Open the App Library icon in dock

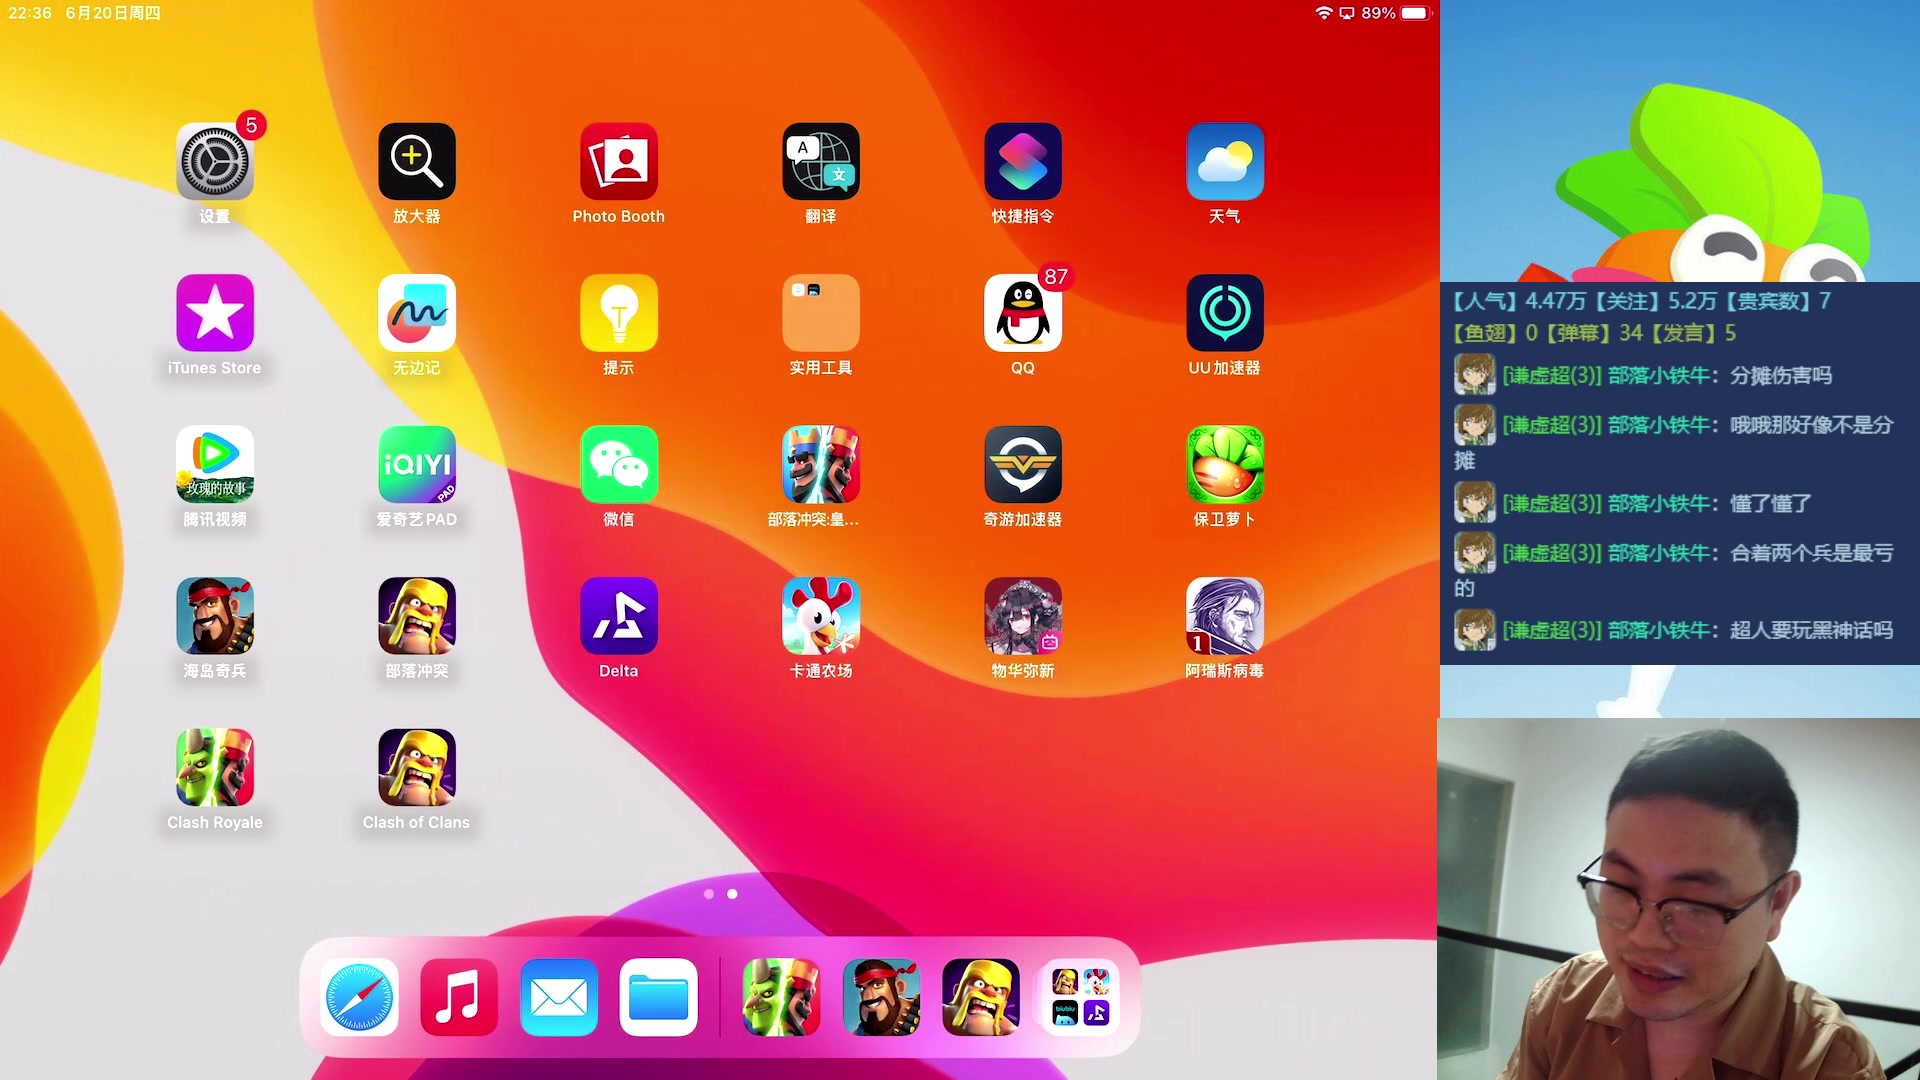tap(1080, 997)
